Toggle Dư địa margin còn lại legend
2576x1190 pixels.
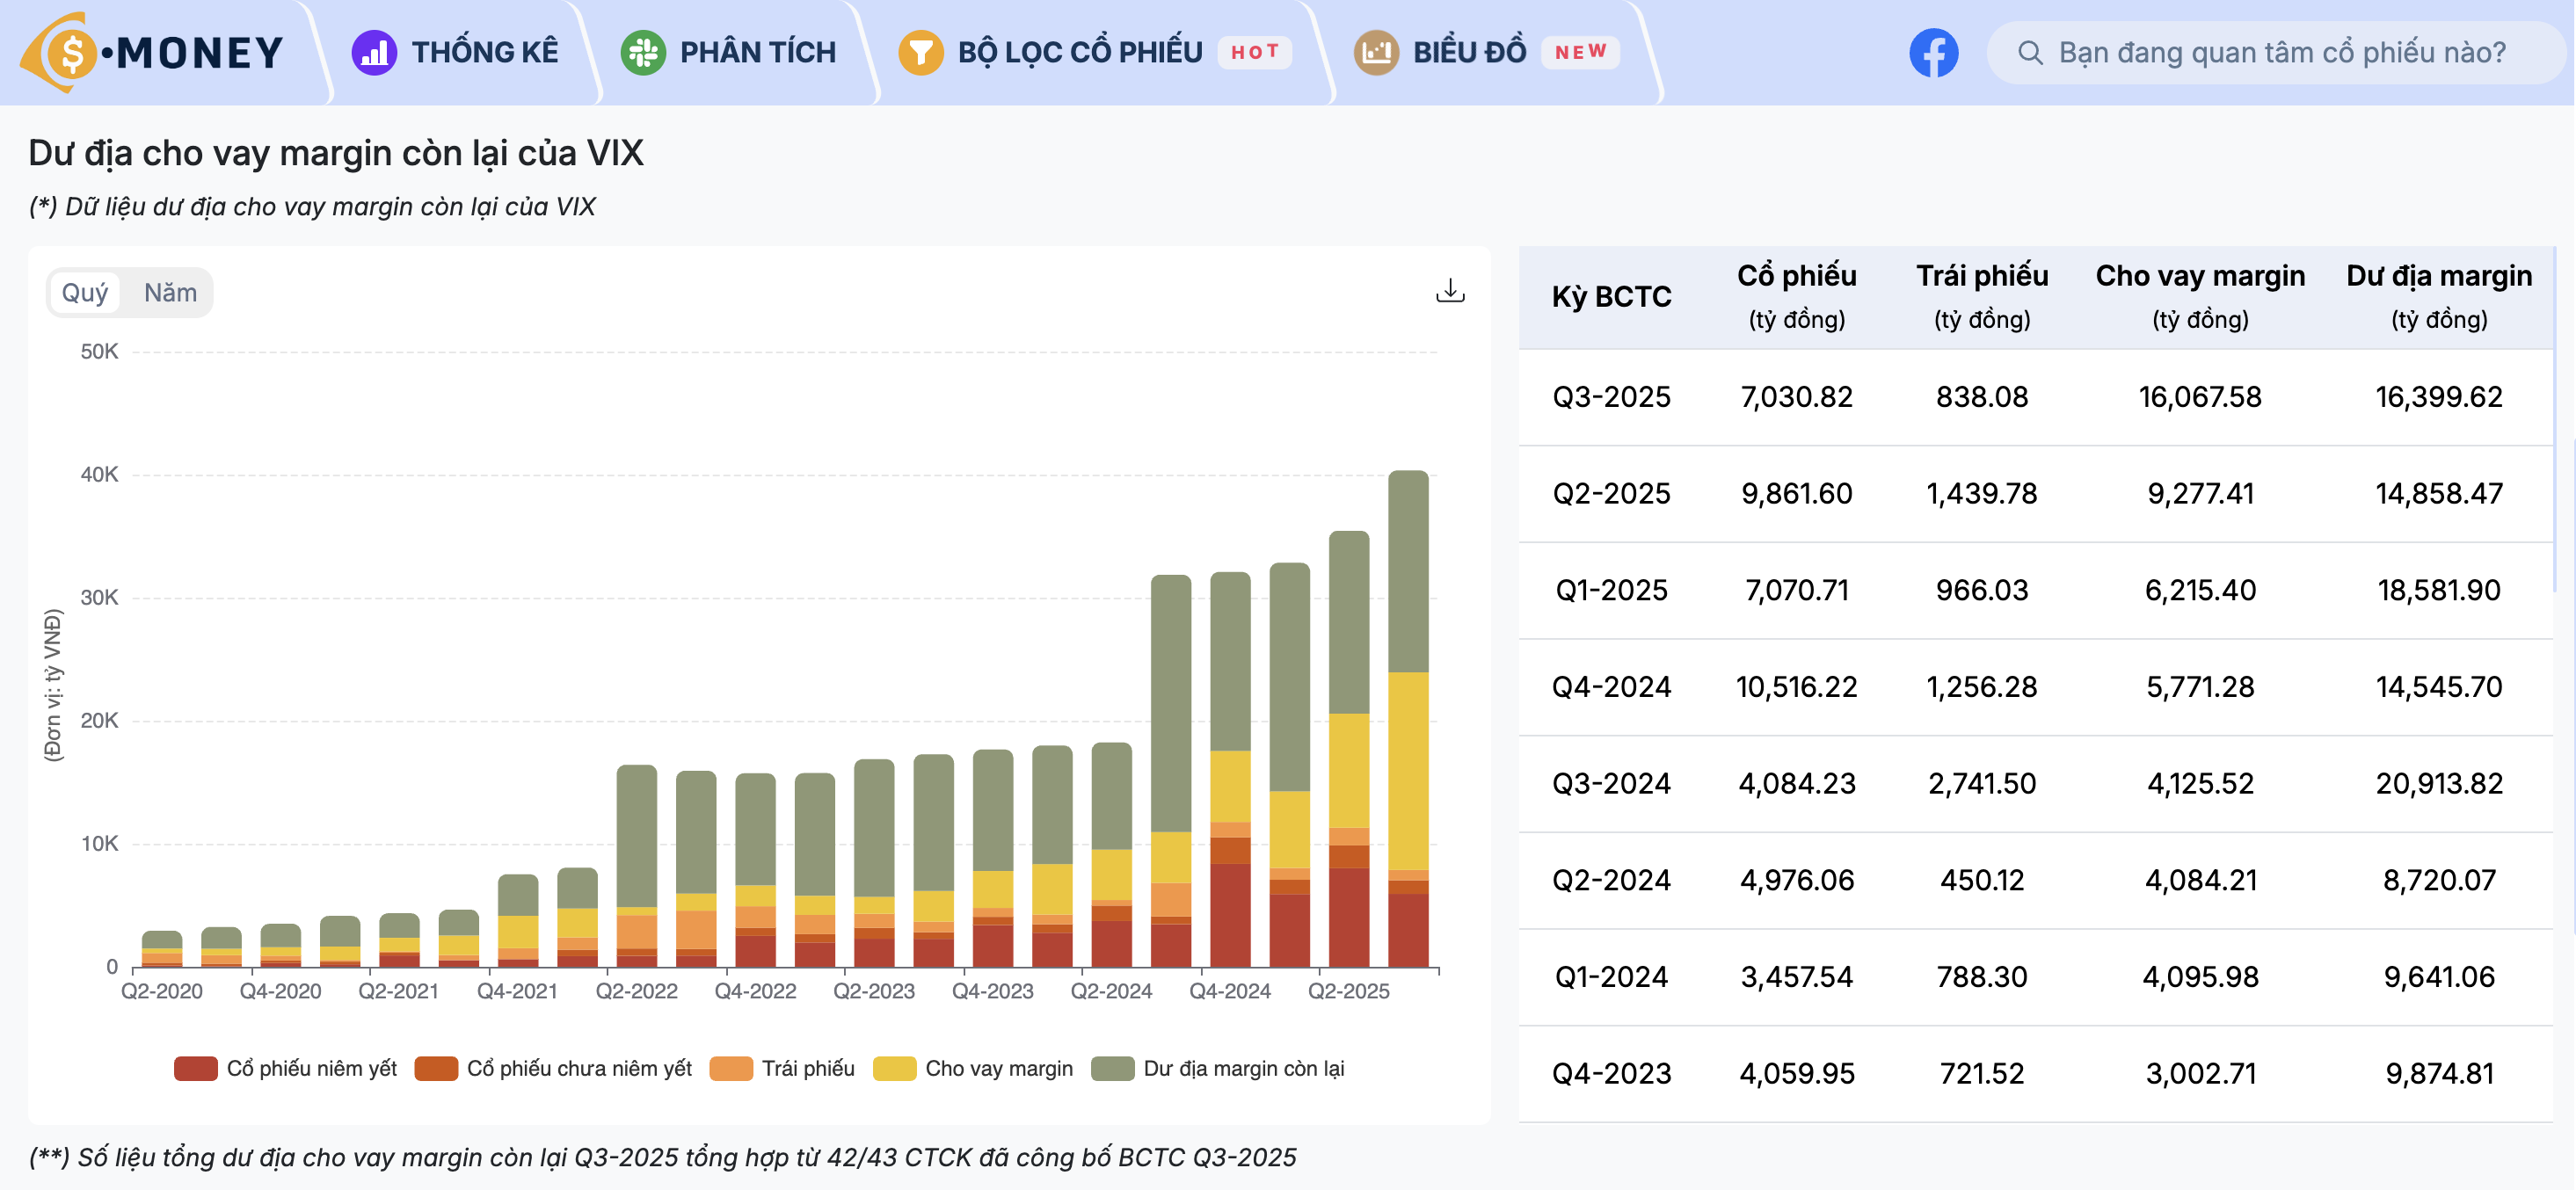pyautogui.click(x=1243, y=1068)
